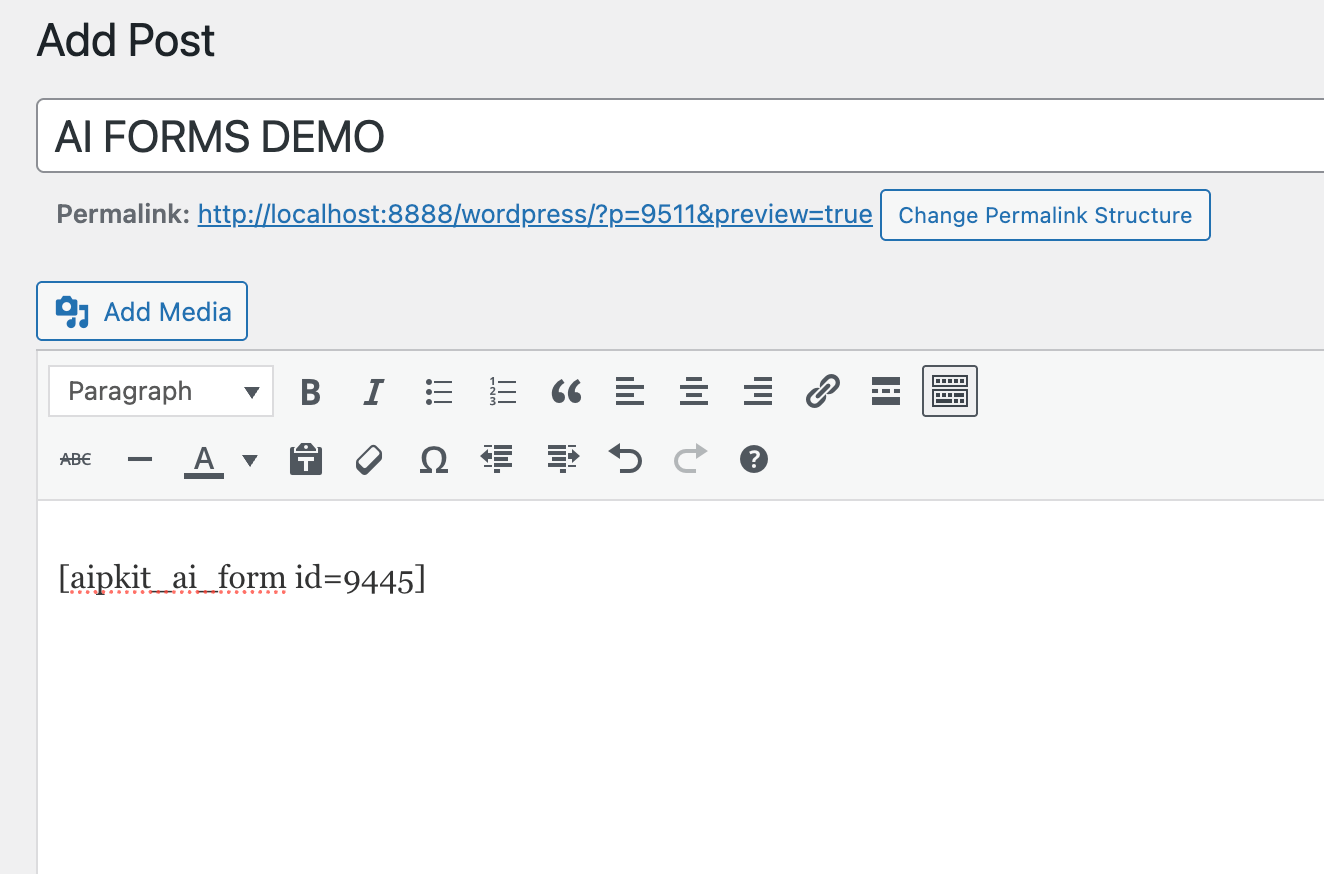The image size is (1324, 874).
Task: Insert horizontal line
Action: [x=140, y=460]
